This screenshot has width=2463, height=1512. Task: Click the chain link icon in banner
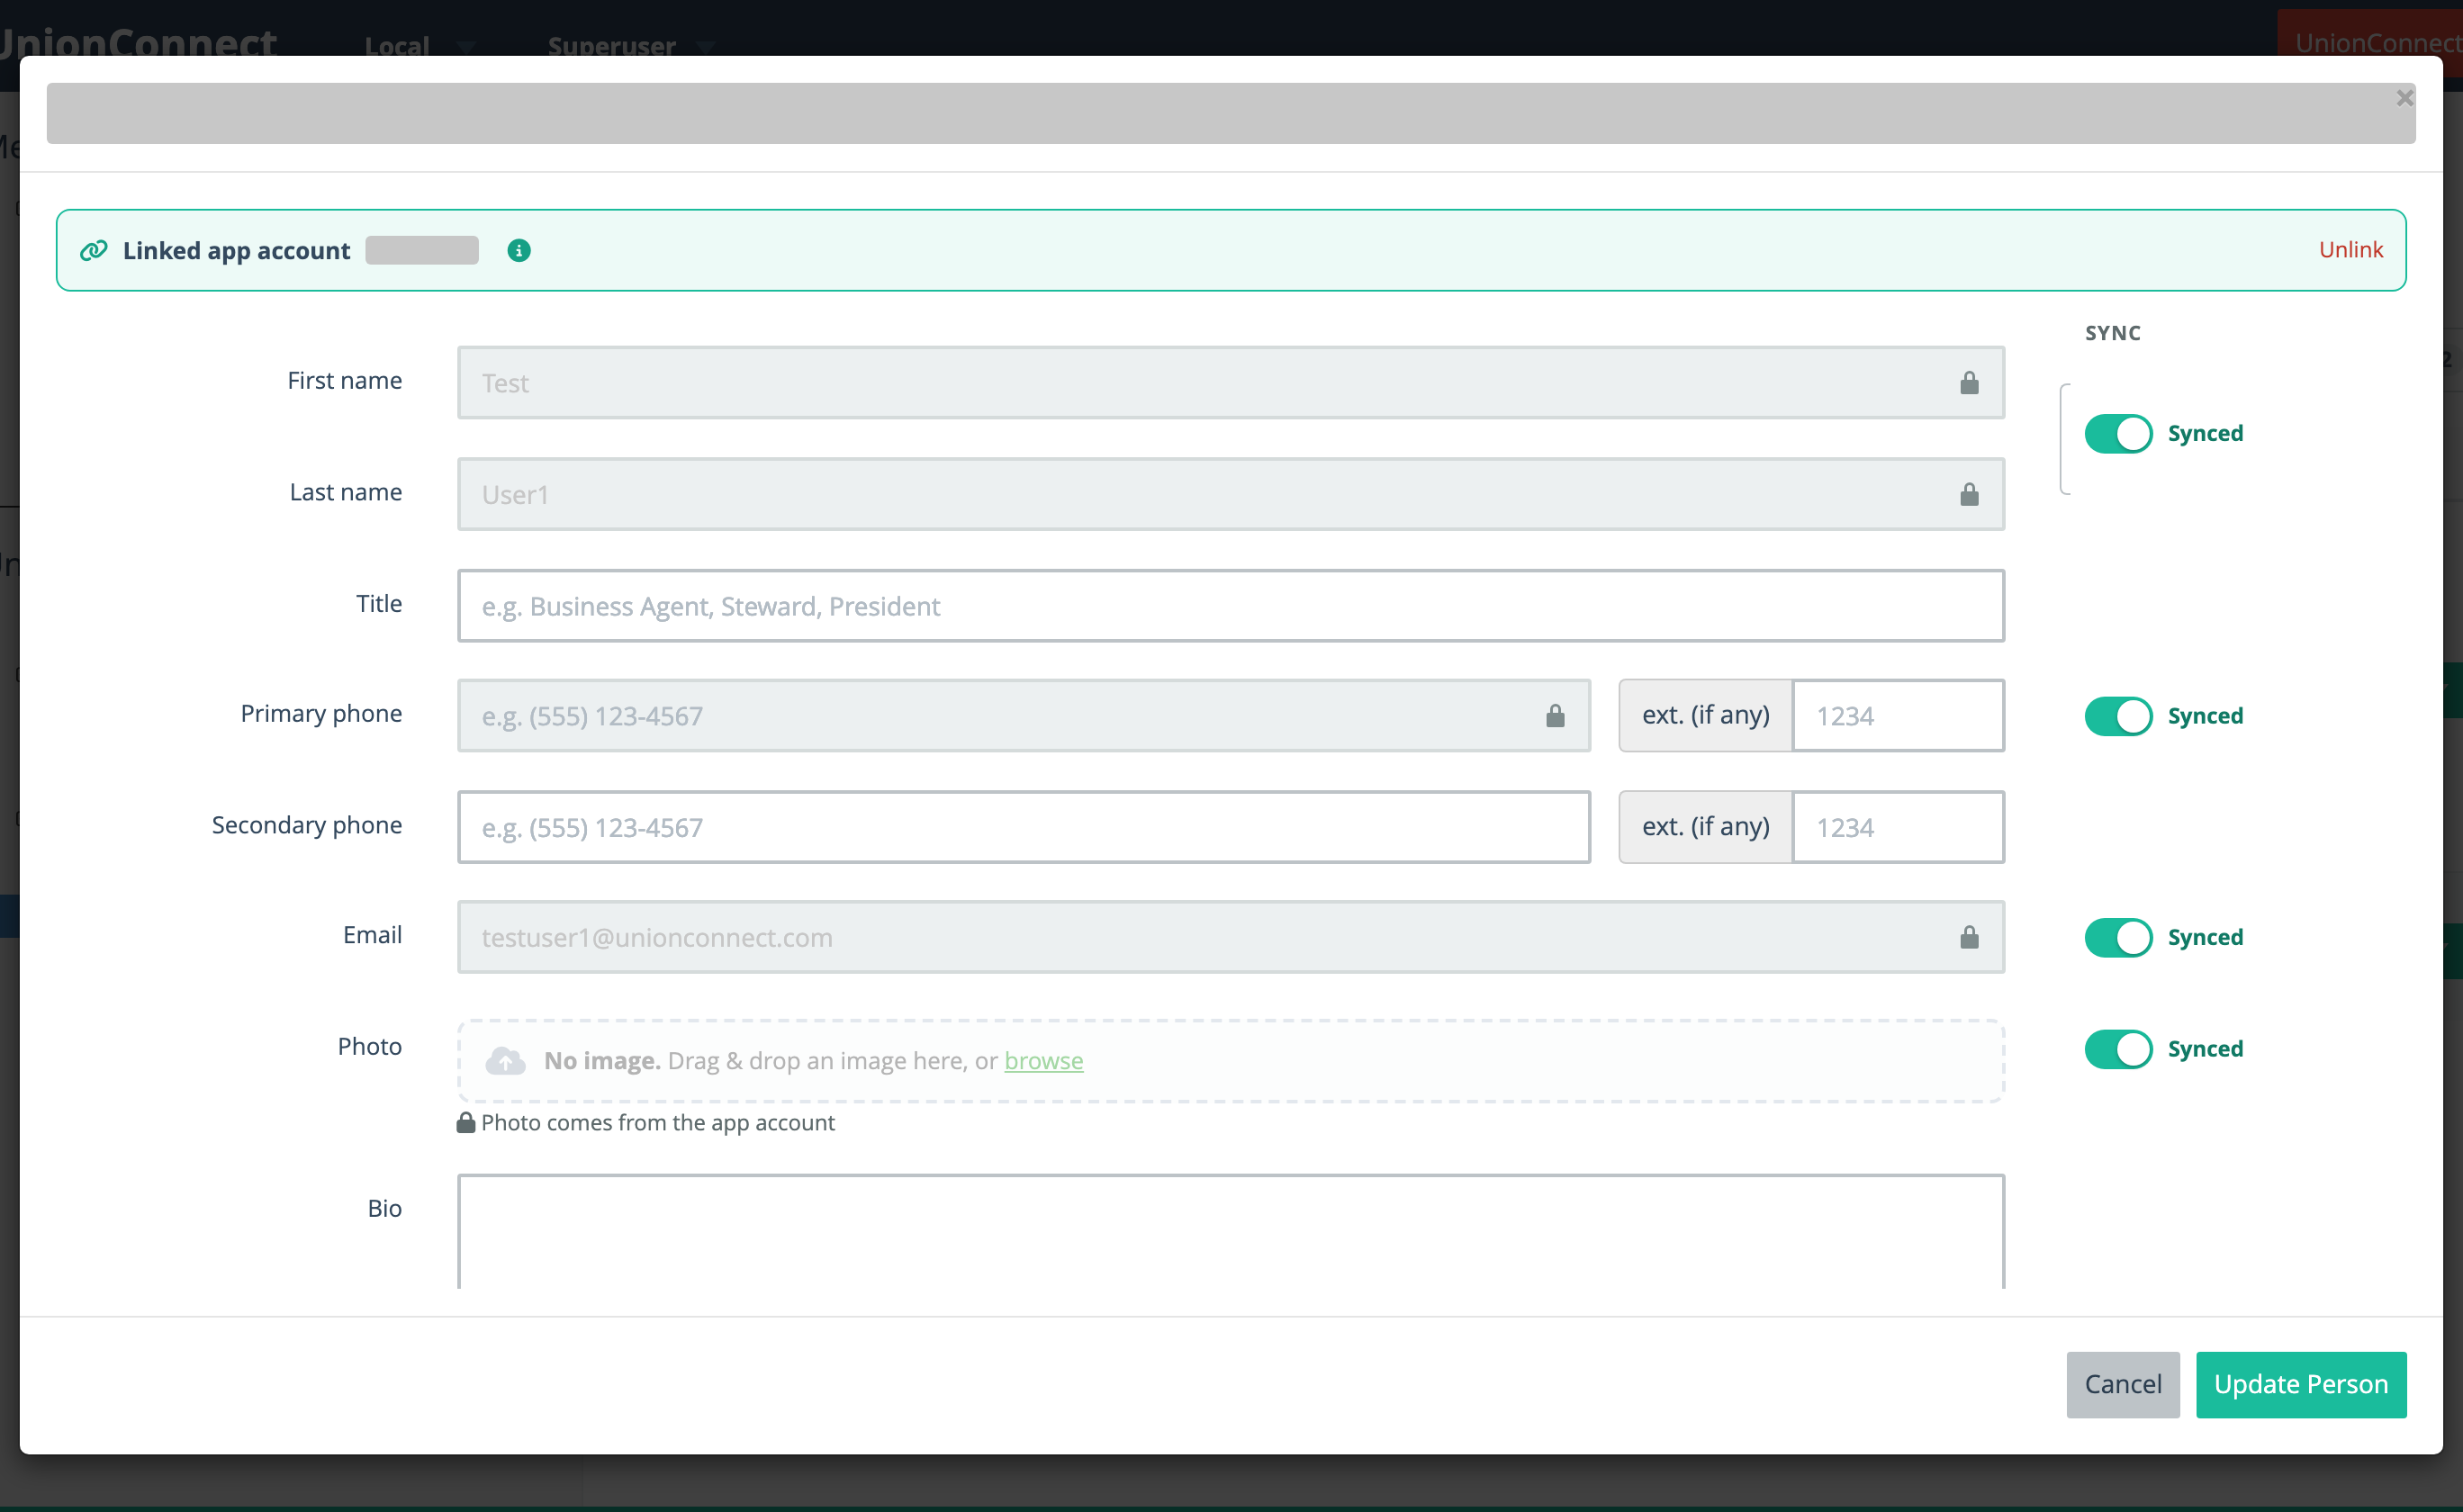[x=94, y=250]
